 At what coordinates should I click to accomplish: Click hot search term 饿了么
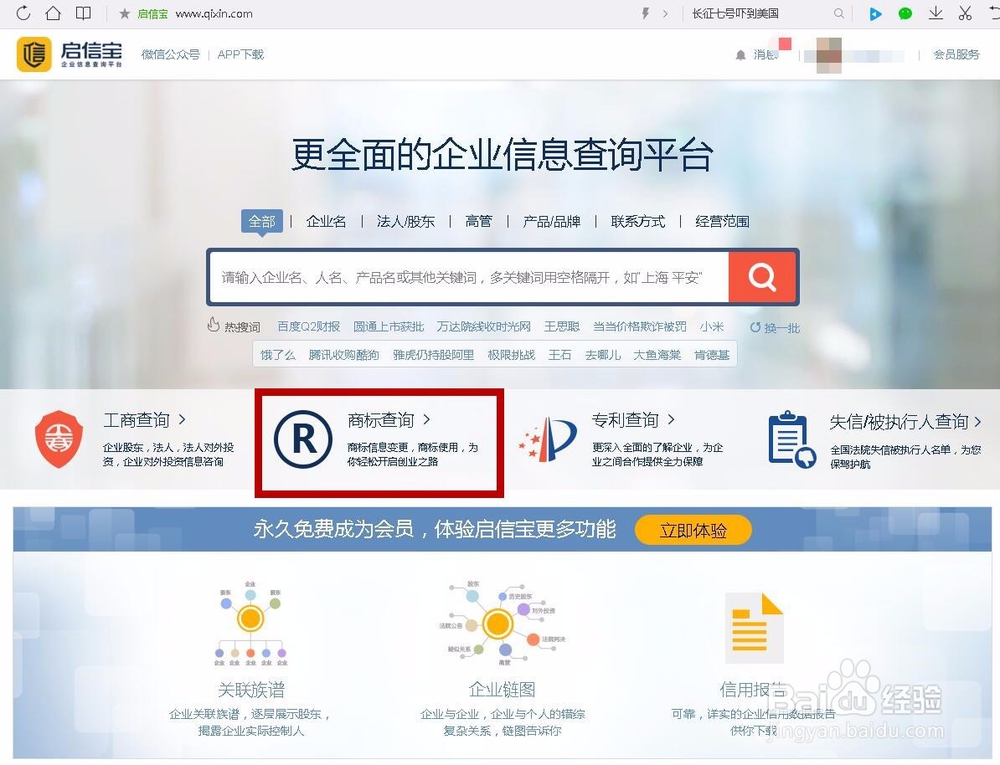pos(277,355)
